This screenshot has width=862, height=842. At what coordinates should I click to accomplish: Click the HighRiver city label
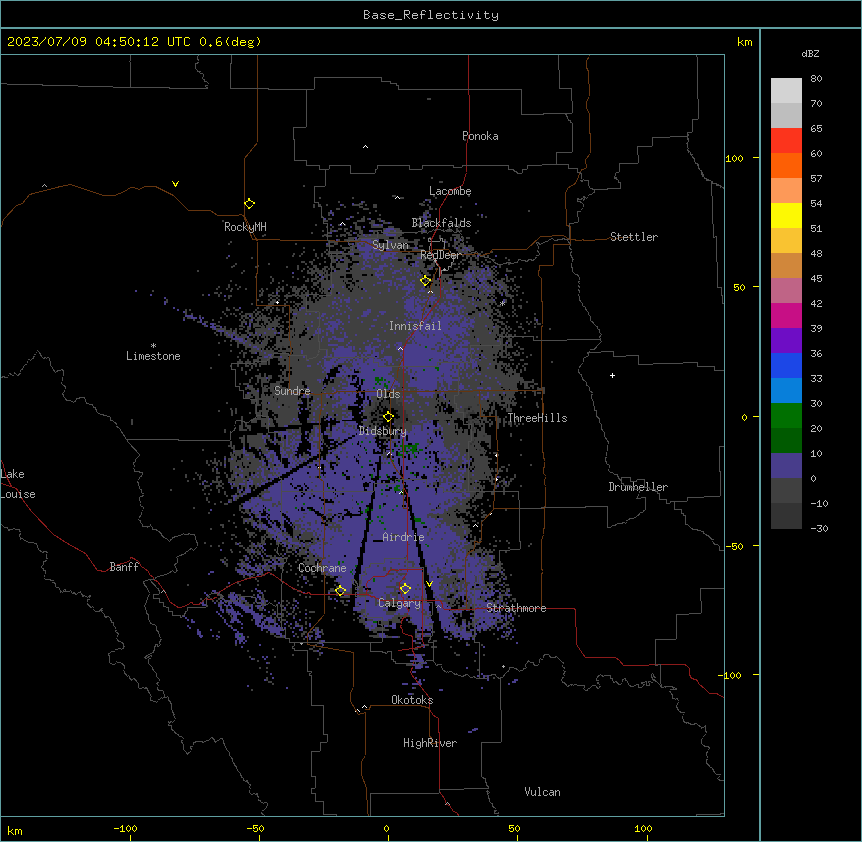430,743
